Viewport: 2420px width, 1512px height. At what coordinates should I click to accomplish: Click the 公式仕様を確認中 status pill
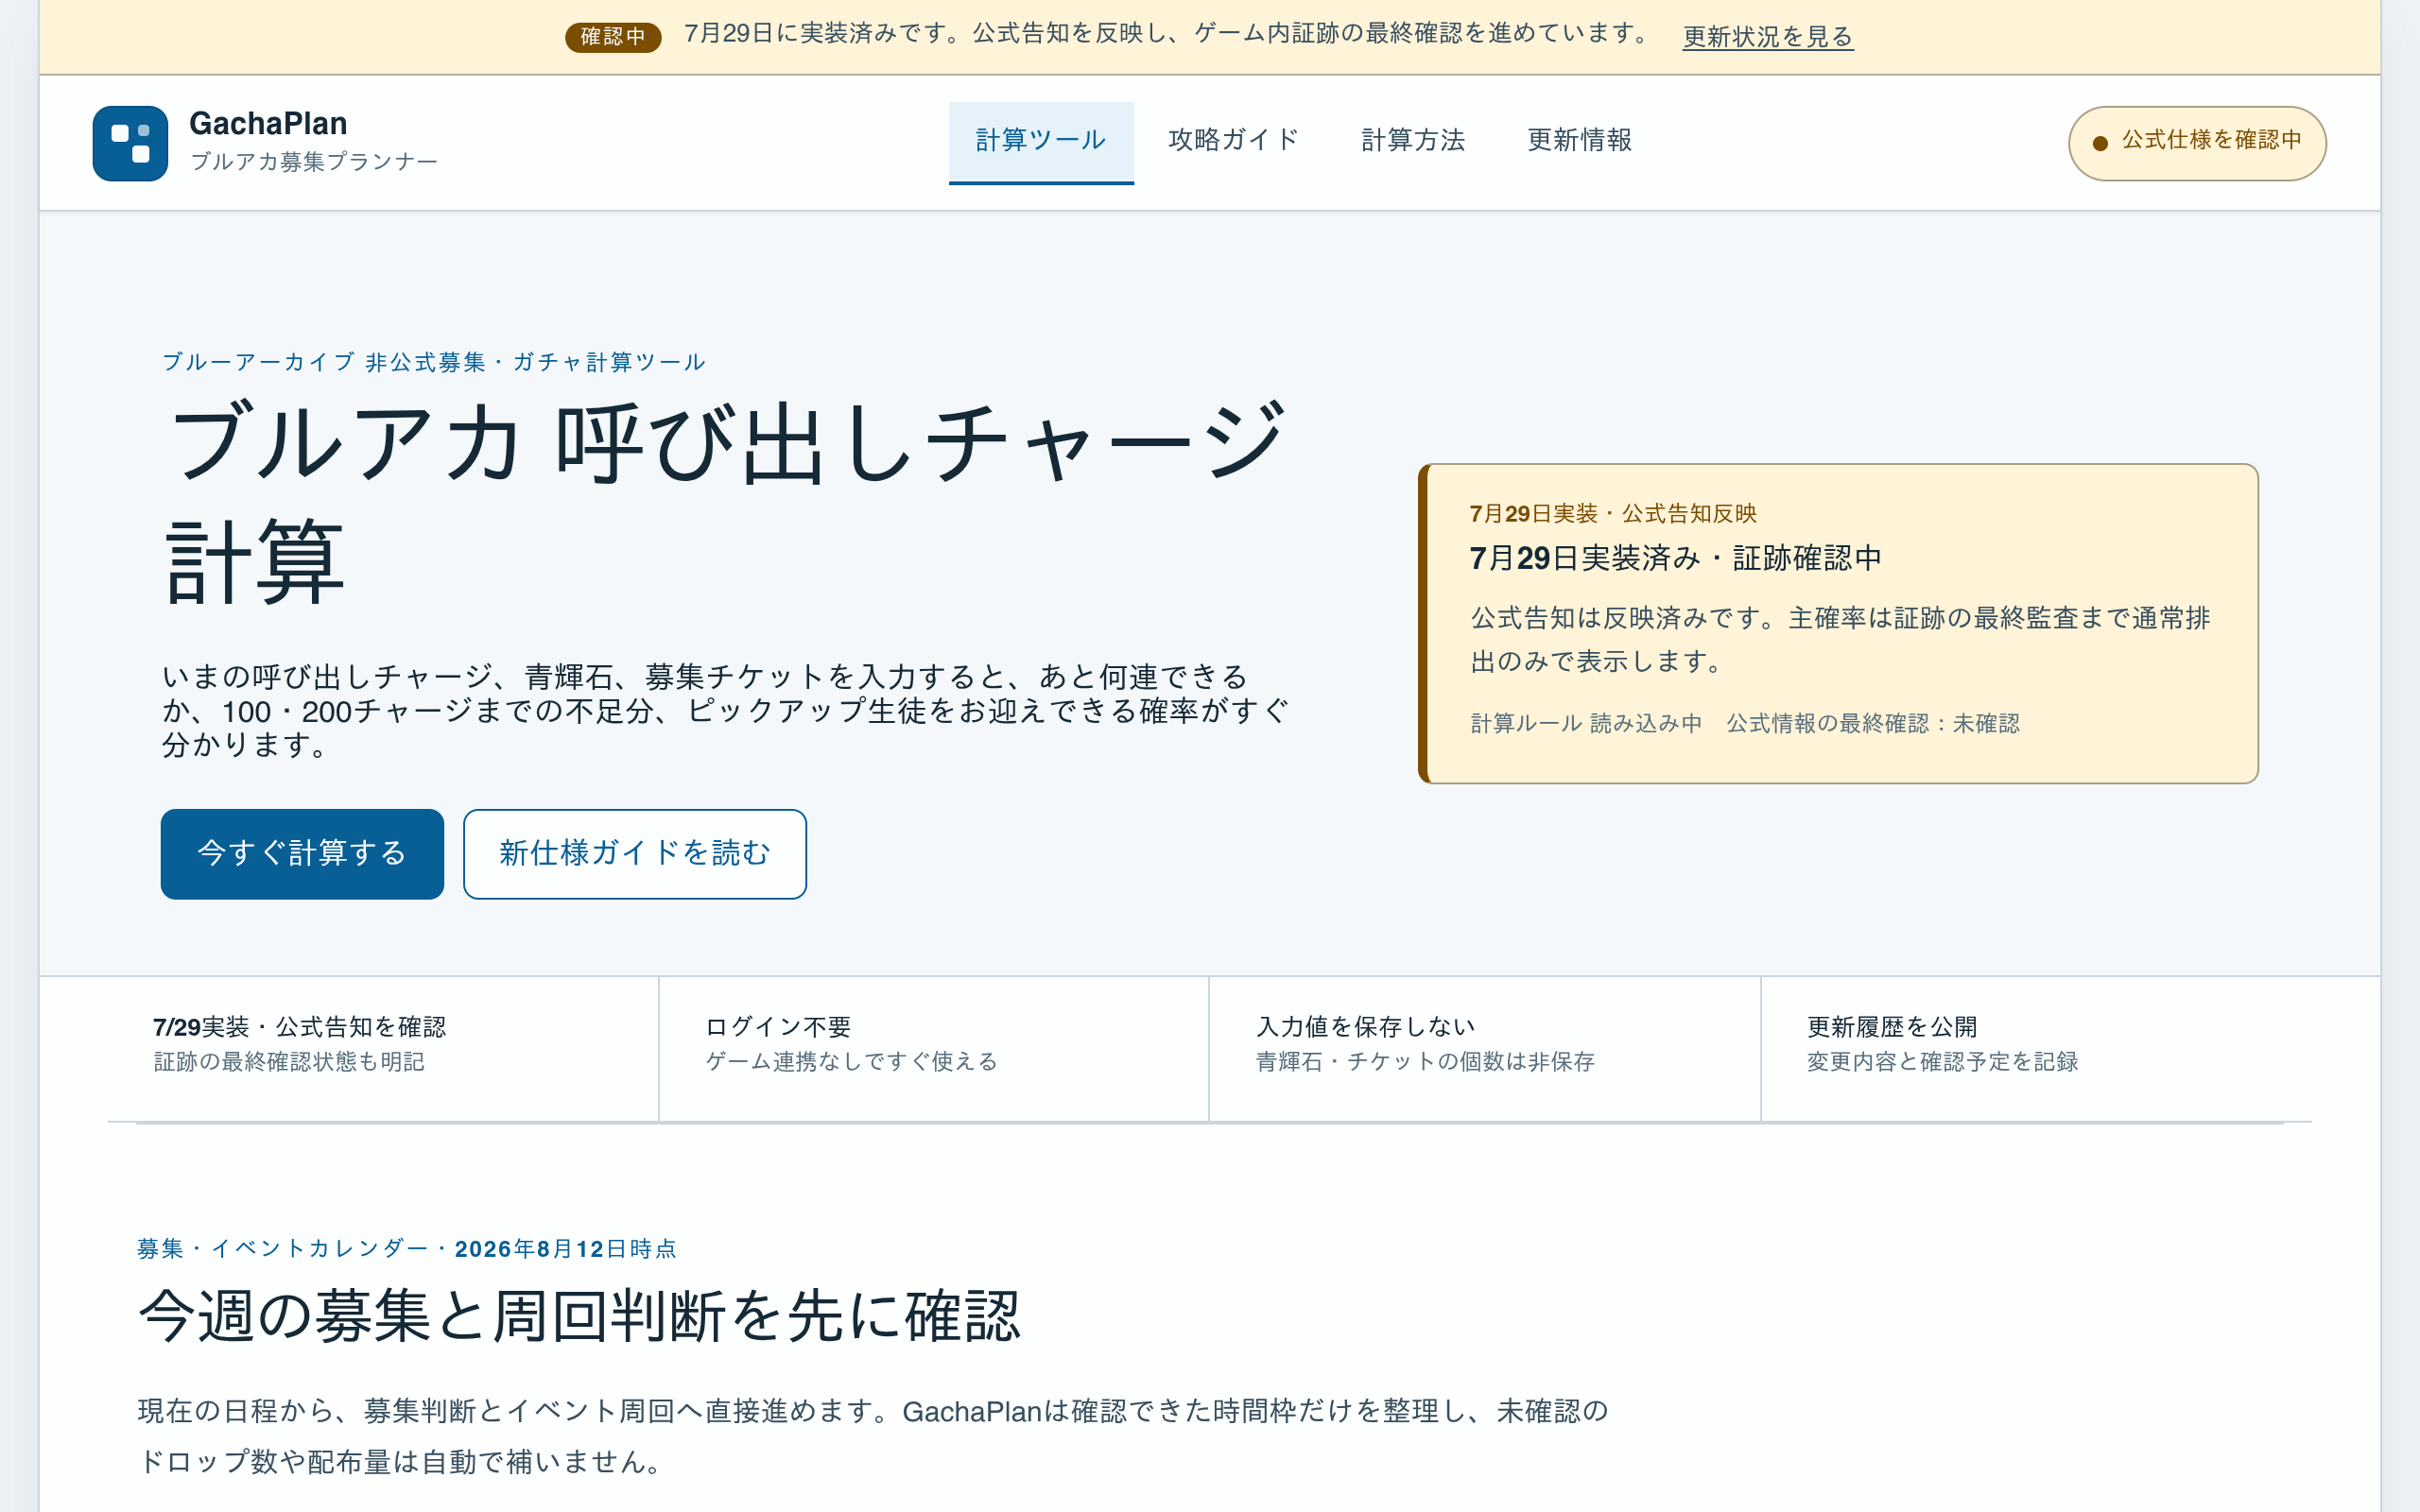(2197, 143)
